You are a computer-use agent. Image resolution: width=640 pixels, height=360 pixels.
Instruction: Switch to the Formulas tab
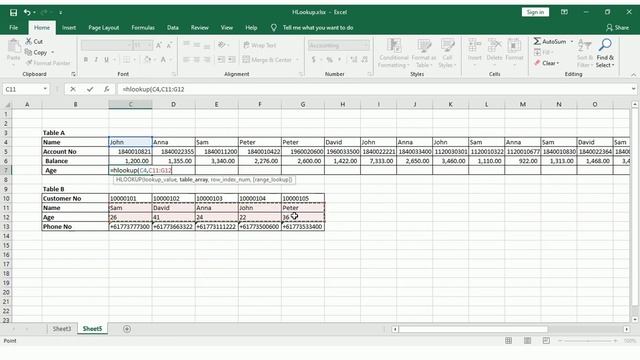[x=143, y=28]
